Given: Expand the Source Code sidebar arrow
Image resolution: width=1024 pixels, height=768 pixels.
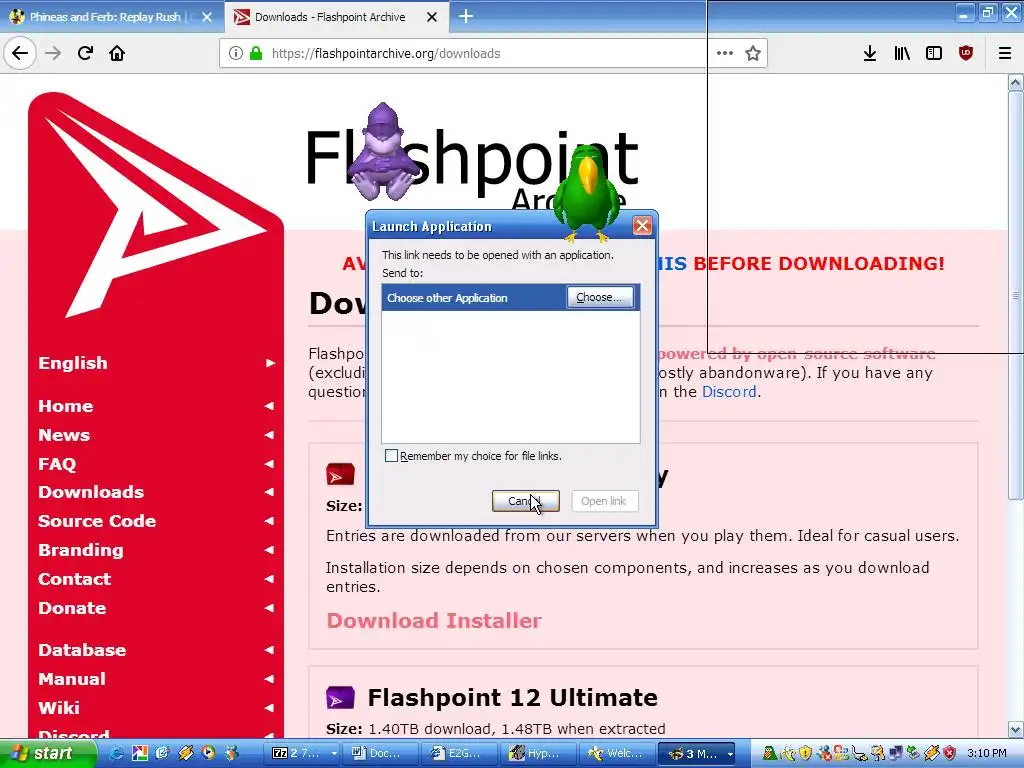Looking at the screenshot, I should pos(270,521).
